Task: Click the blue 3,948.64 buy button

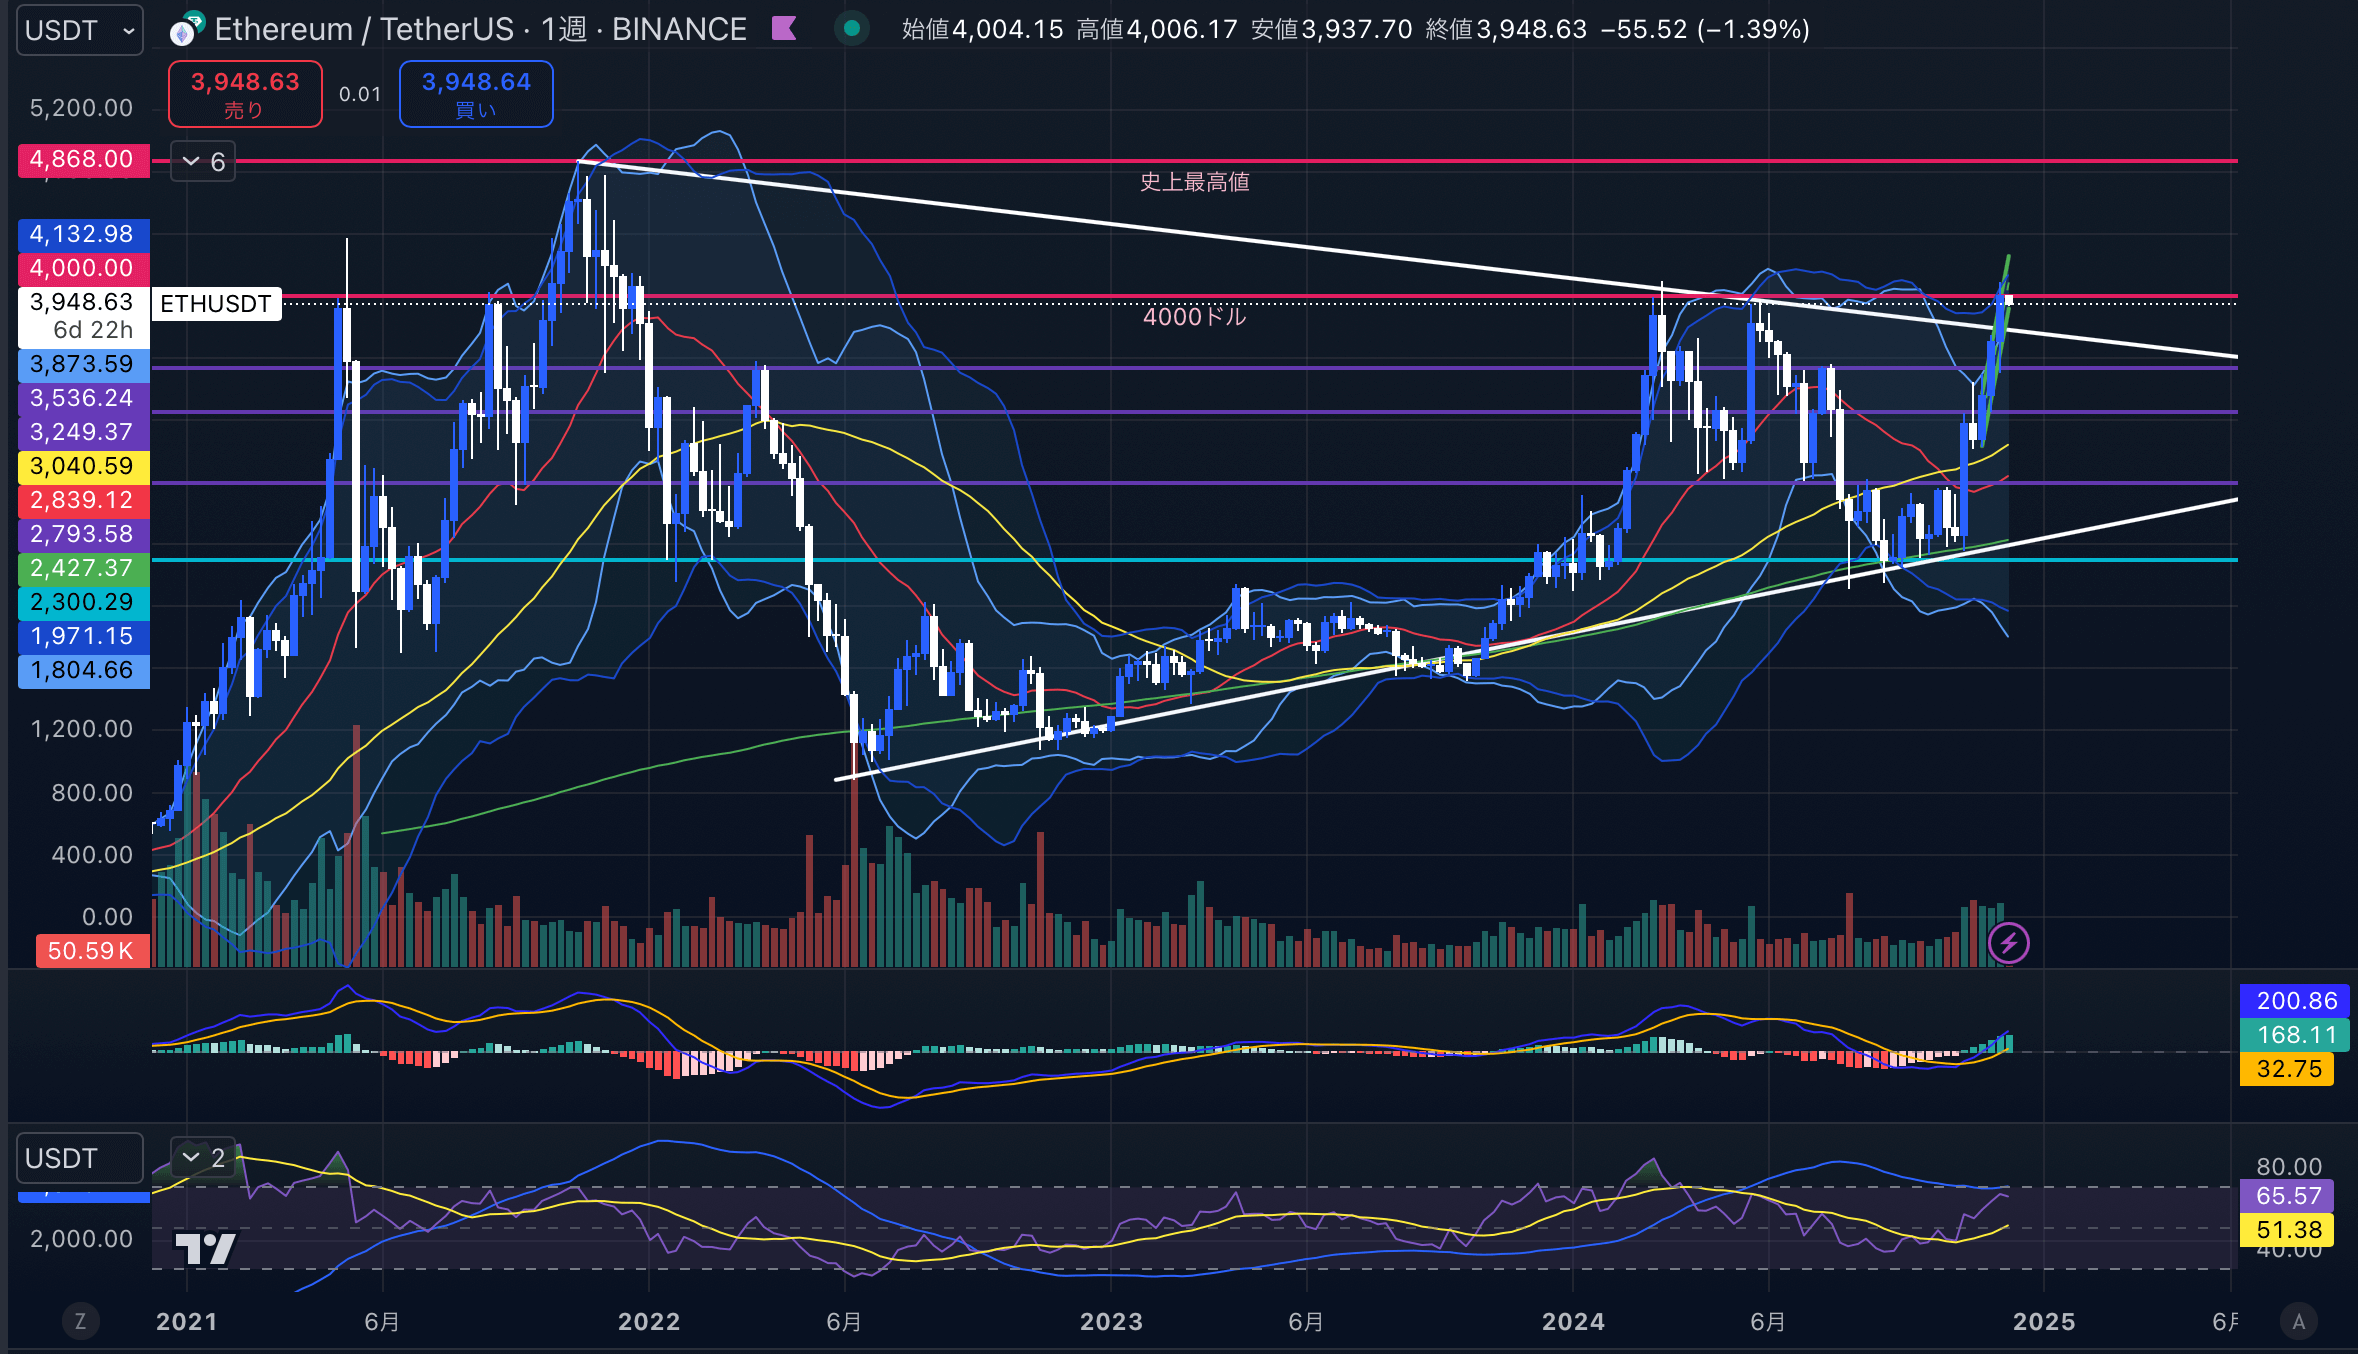Action: [476, 94]
